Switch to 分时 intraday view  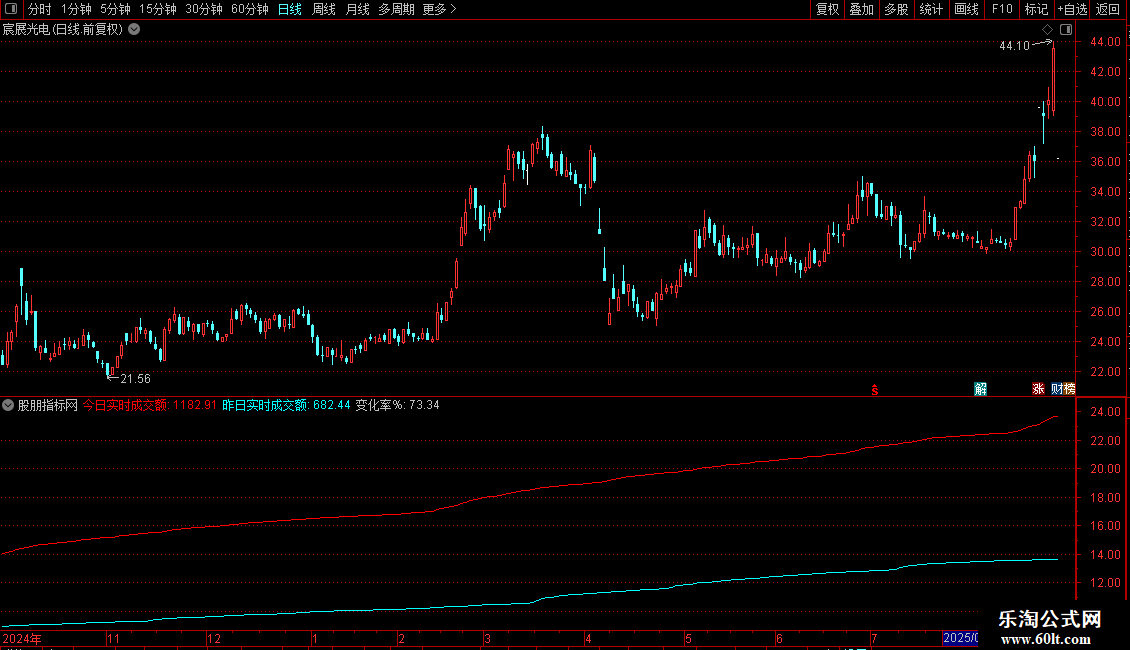[x=40, y=9]
